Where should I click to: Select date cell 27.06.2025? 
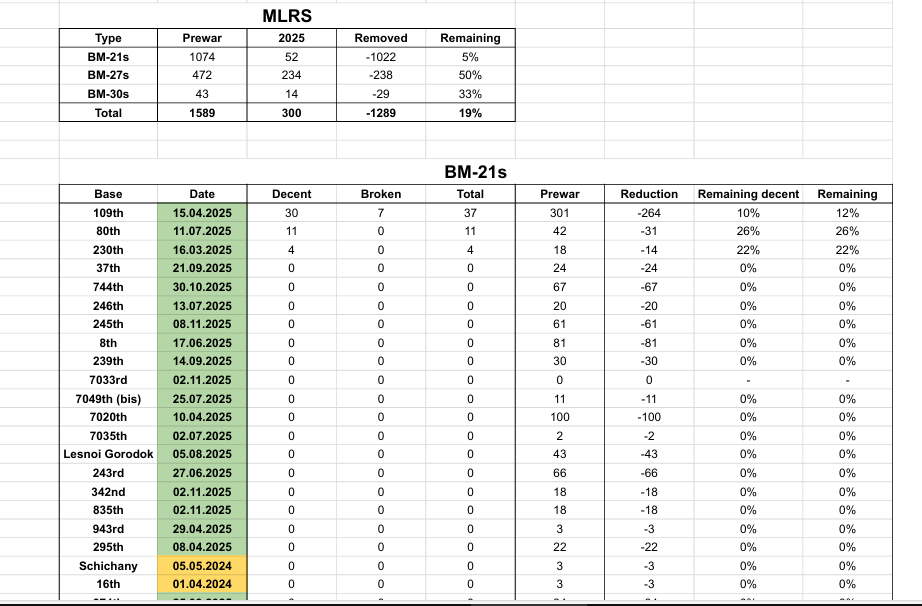tap(202, 473)
